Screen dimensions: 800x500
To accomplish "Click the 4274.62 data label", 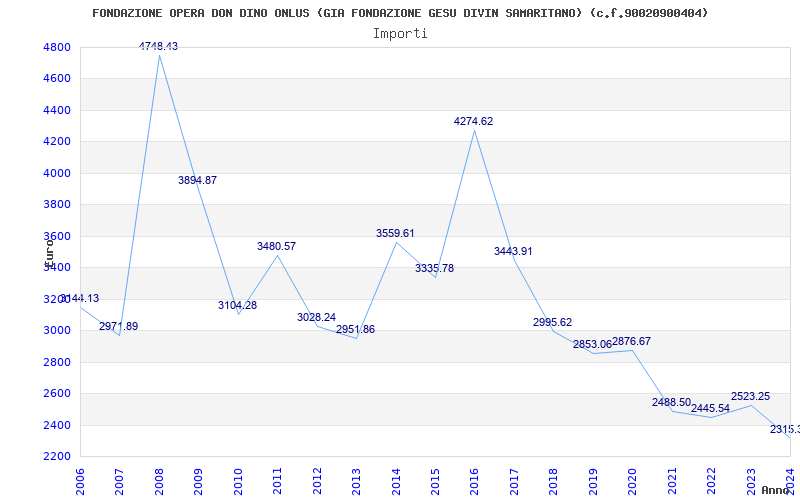I will click(x=473, y=121).
